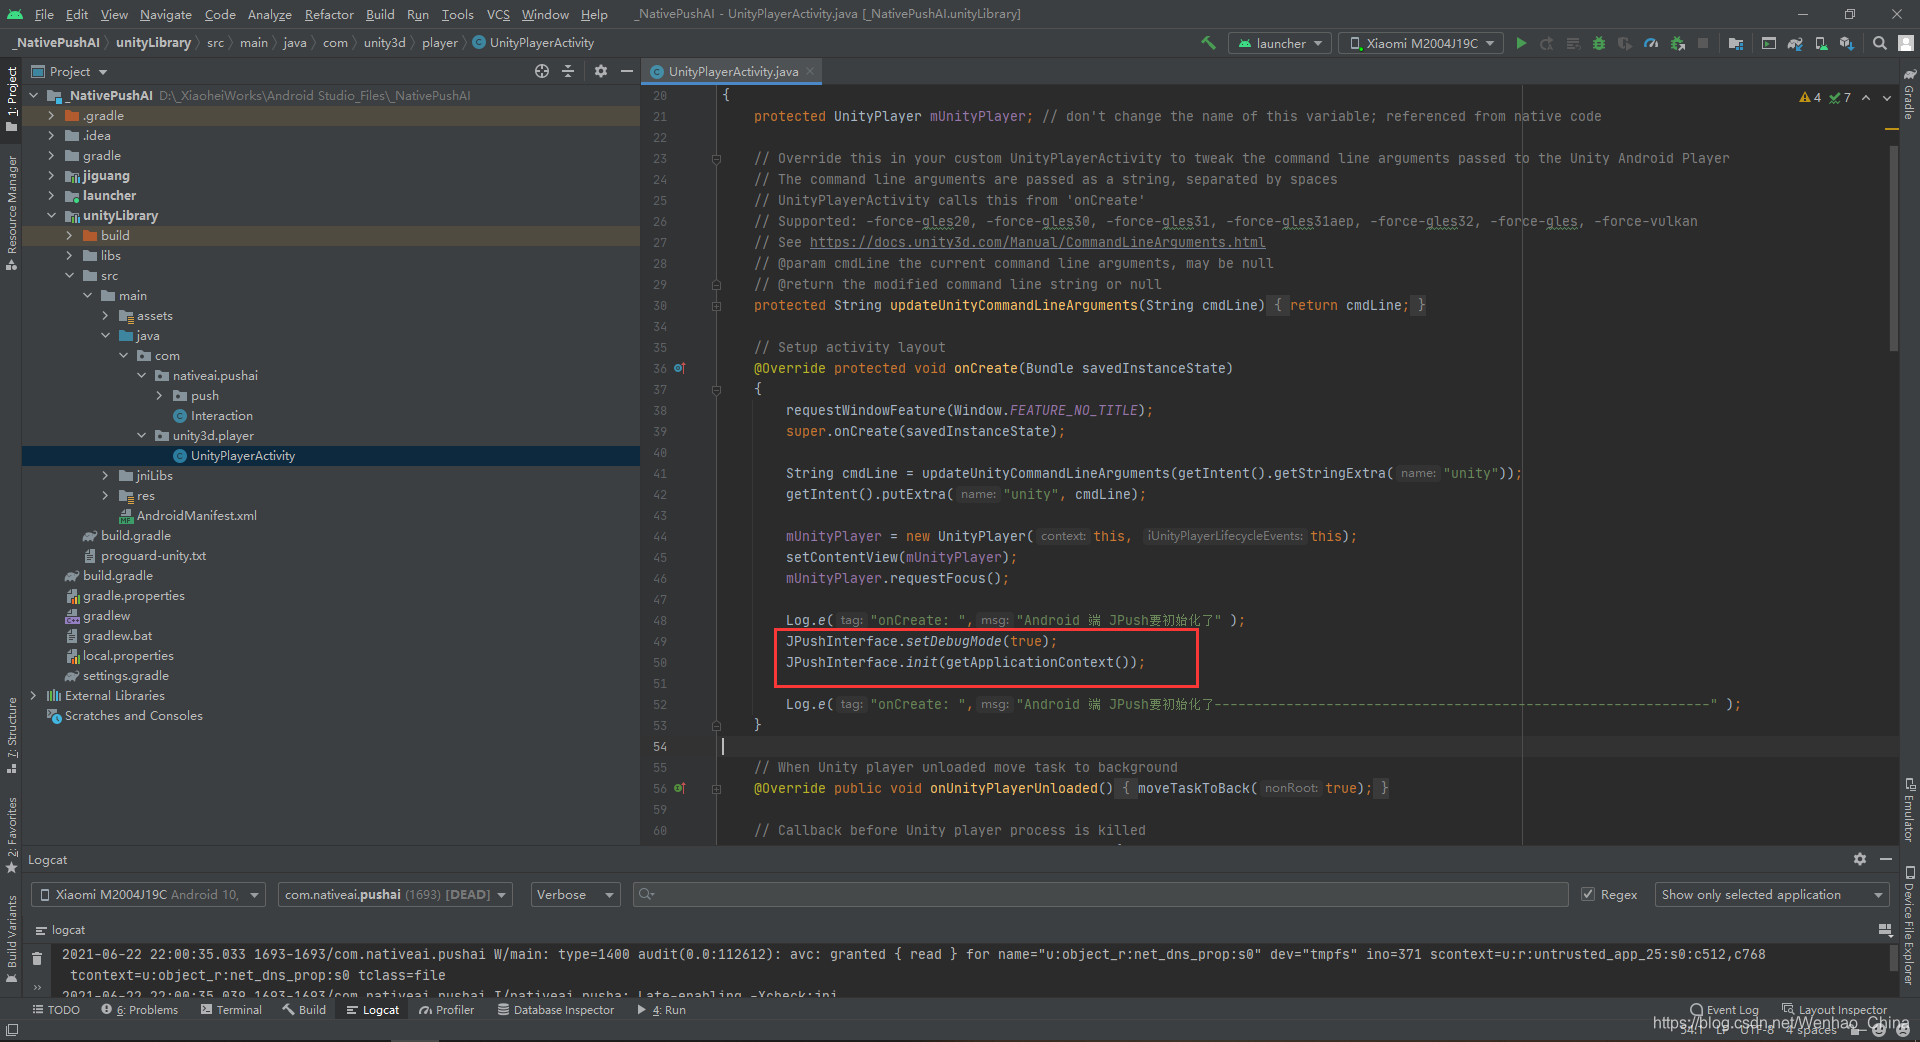
Task: Open Project panel settings gear
Action: click(x=600, y=71)
